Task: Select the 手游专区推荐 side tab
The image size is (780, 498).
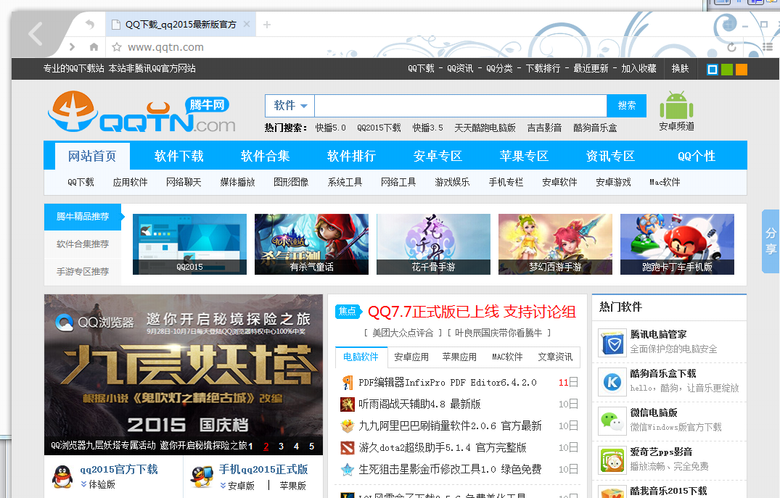Action: [83, 272]
